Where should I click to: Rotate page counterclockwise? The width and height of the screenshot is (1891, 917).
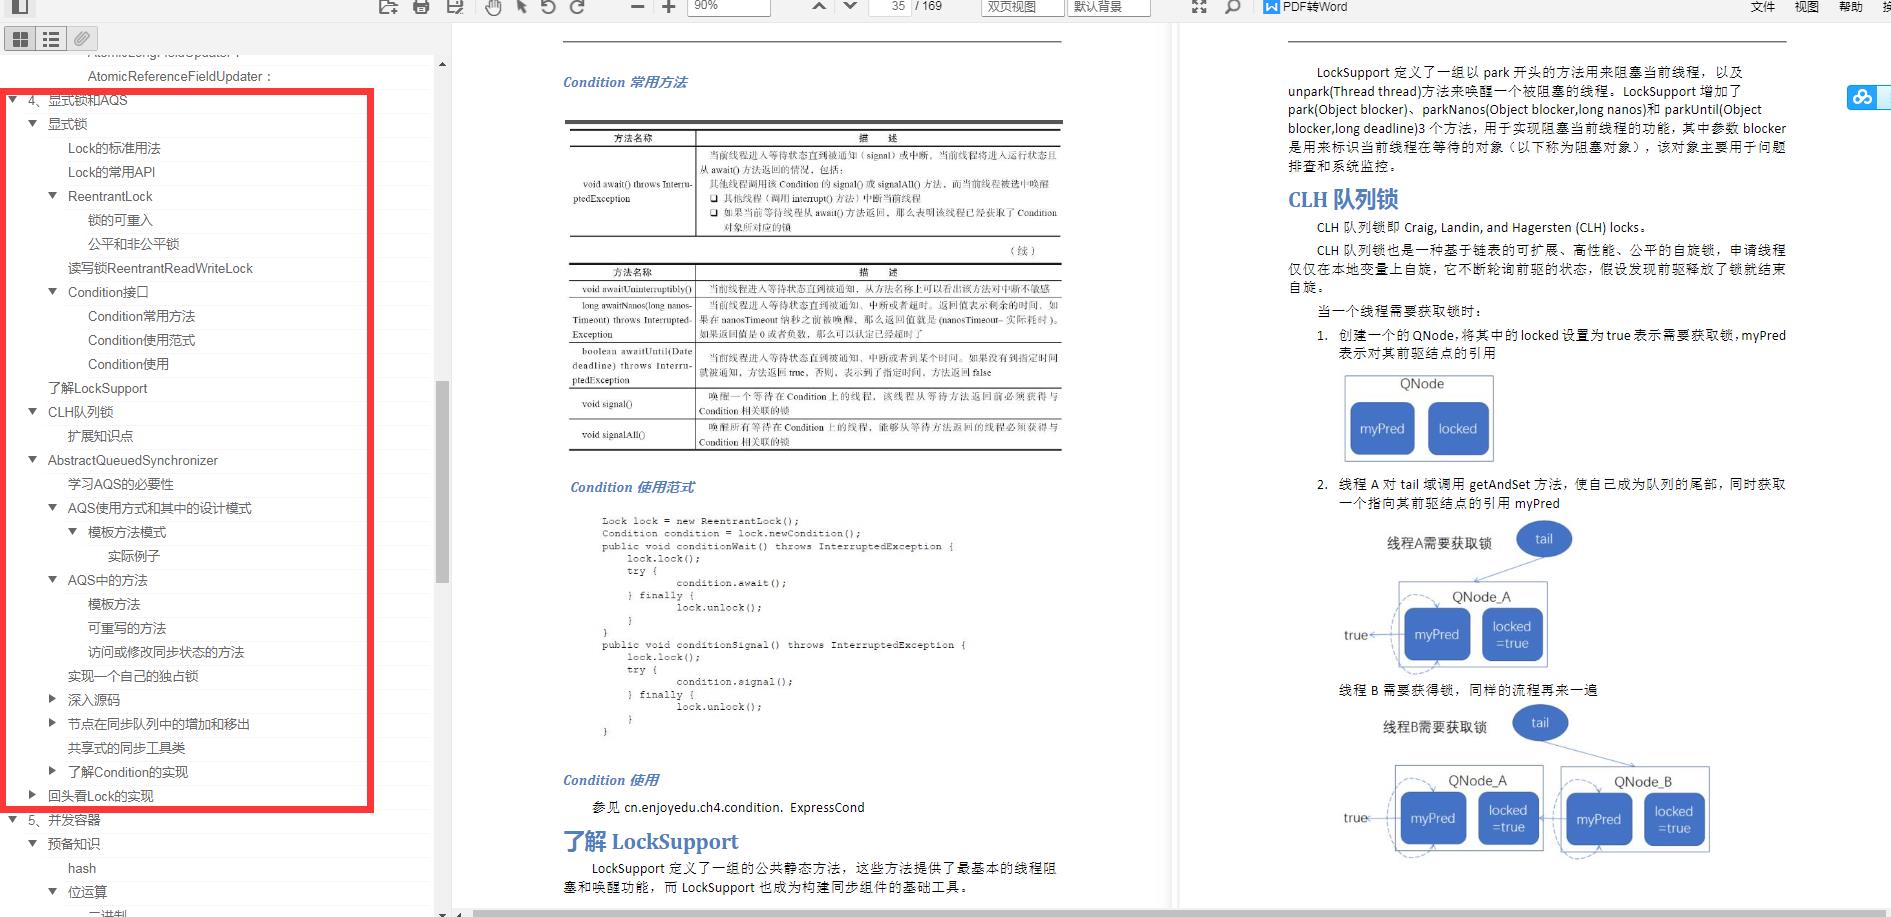click(x=548, y=7)
